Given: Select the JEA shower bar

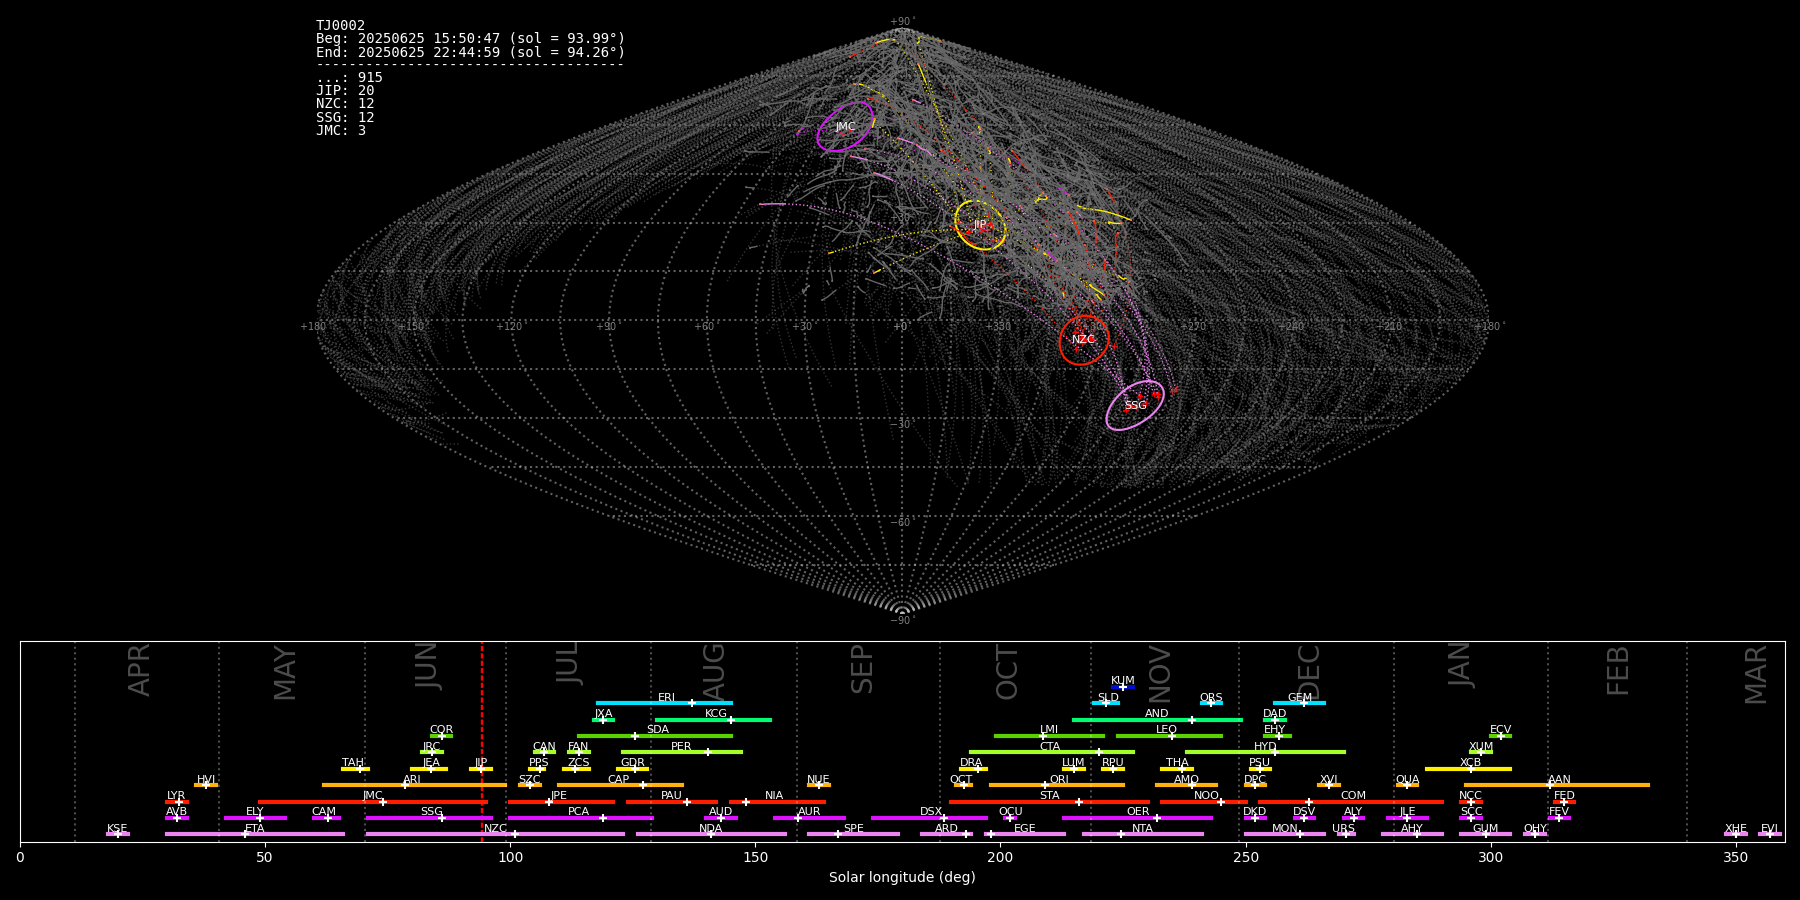Looking at the screenshot, I should click(429, 768).
